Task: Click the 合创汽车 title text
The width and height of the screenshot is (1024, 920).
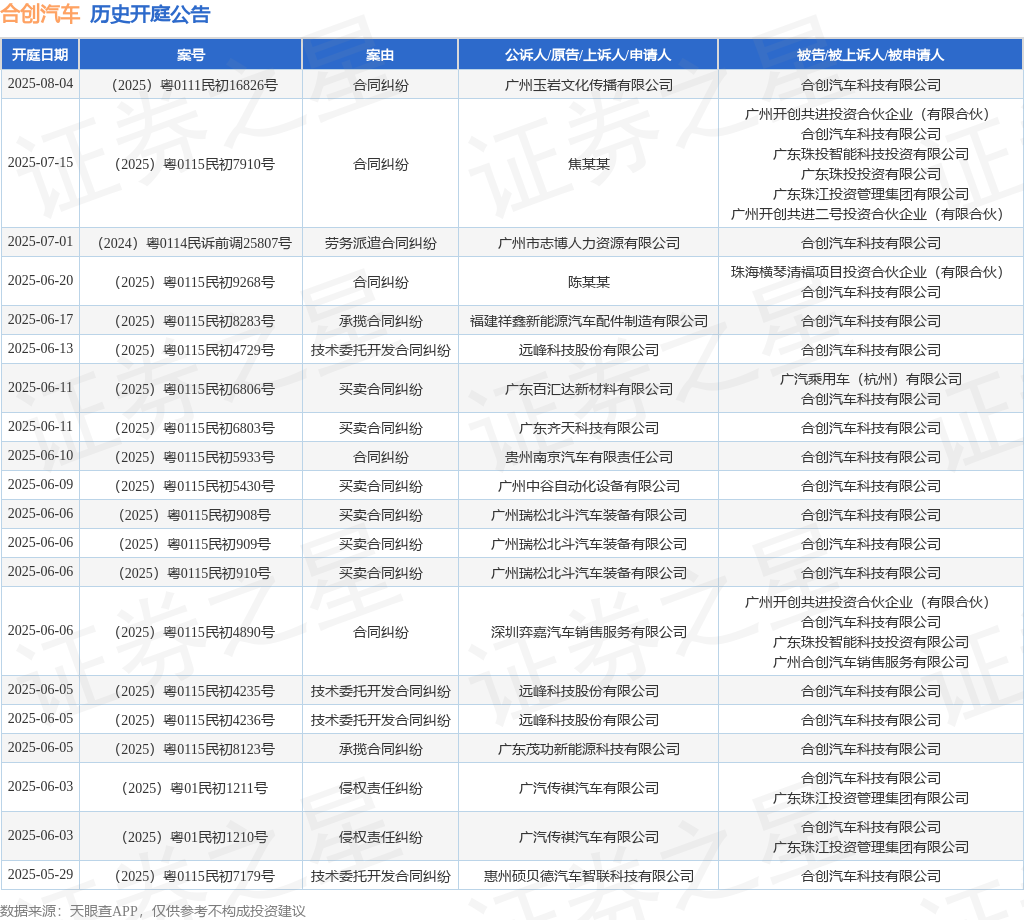Action: point(40,14)
